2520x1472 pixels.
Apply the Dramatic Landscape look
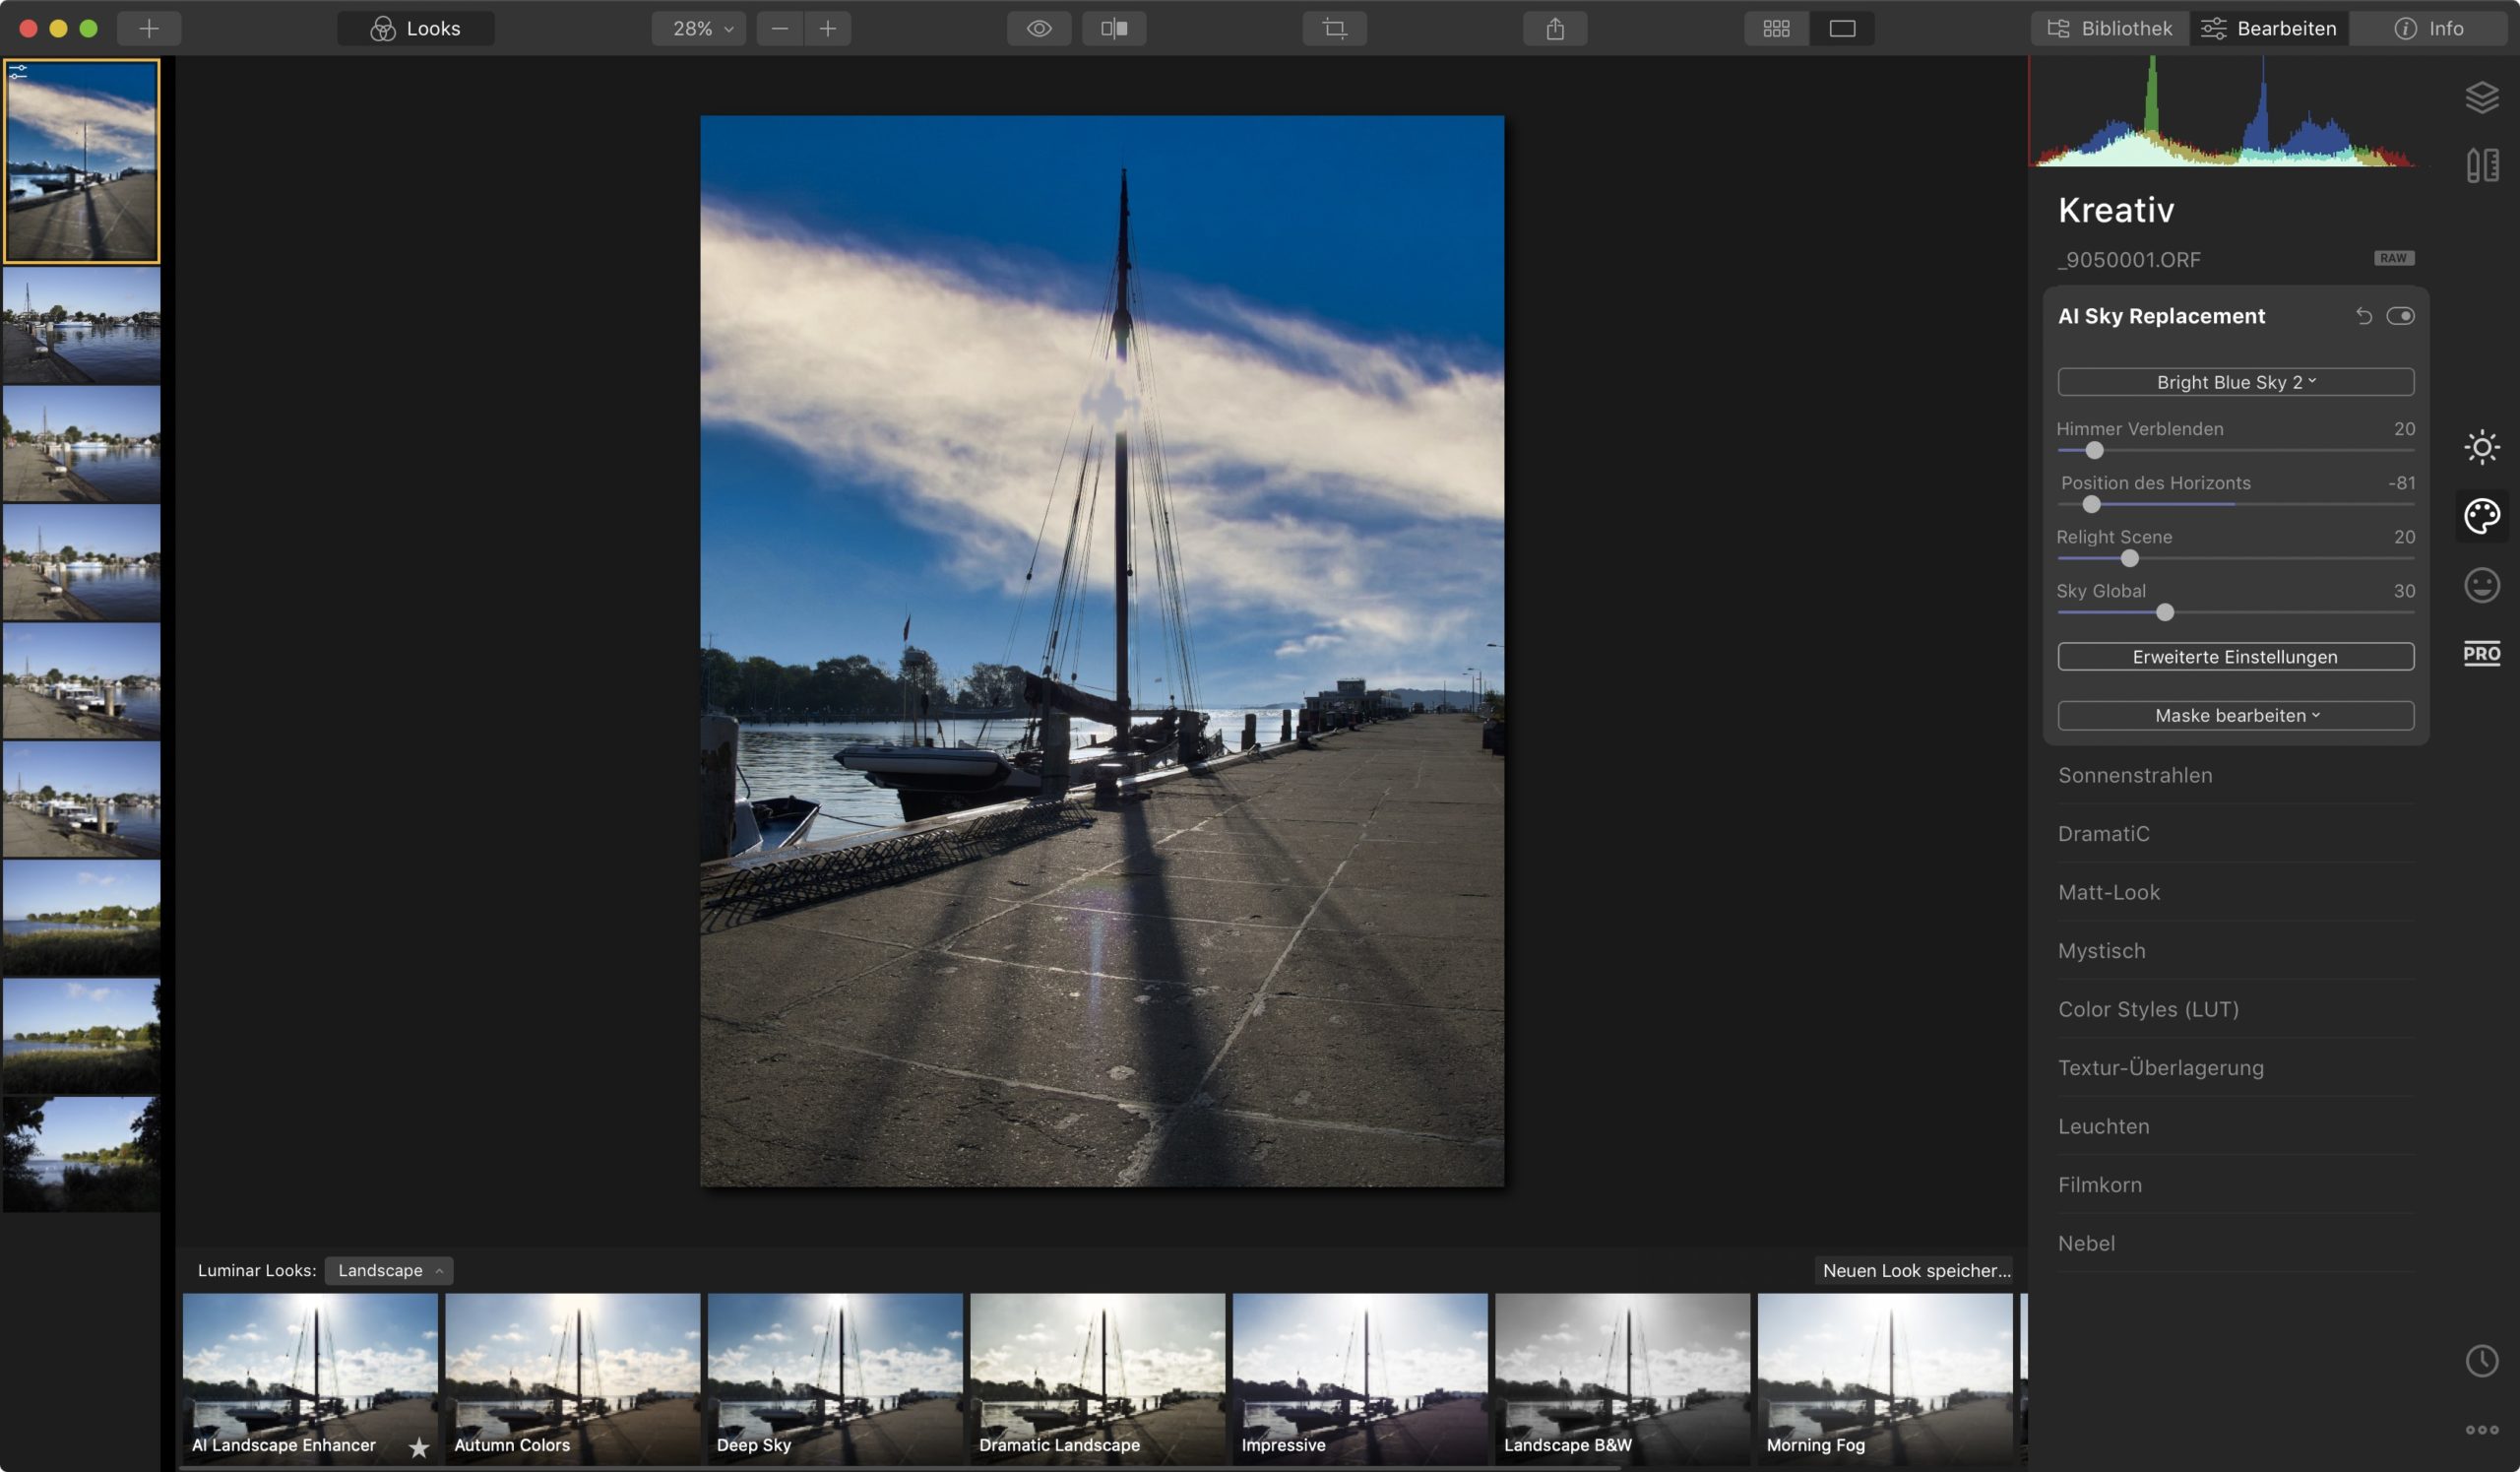click(x=1097, y=1378)
